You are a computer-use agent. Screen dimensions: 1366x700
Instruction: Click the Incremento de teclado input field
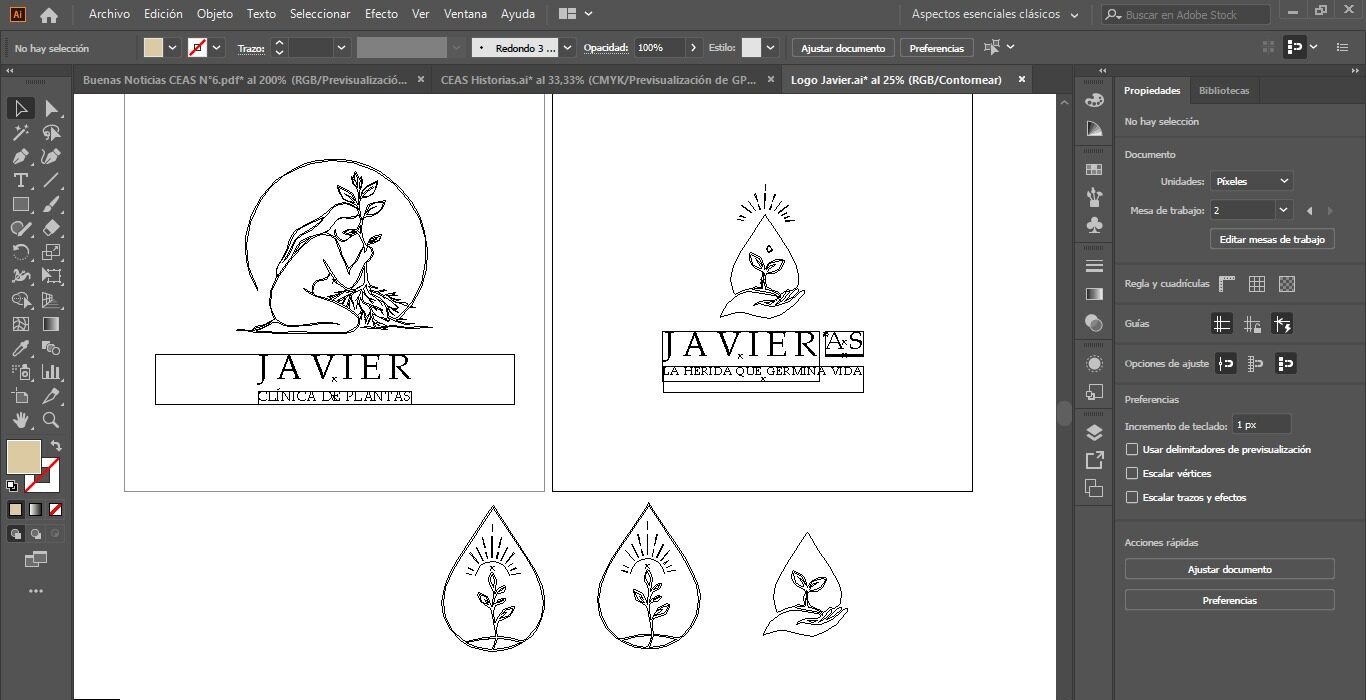(1261, 426)
